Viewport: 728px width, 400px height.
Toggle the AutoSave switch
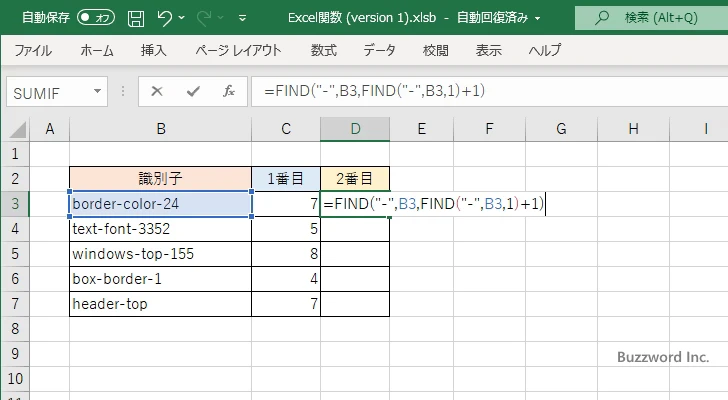[96, 18]
